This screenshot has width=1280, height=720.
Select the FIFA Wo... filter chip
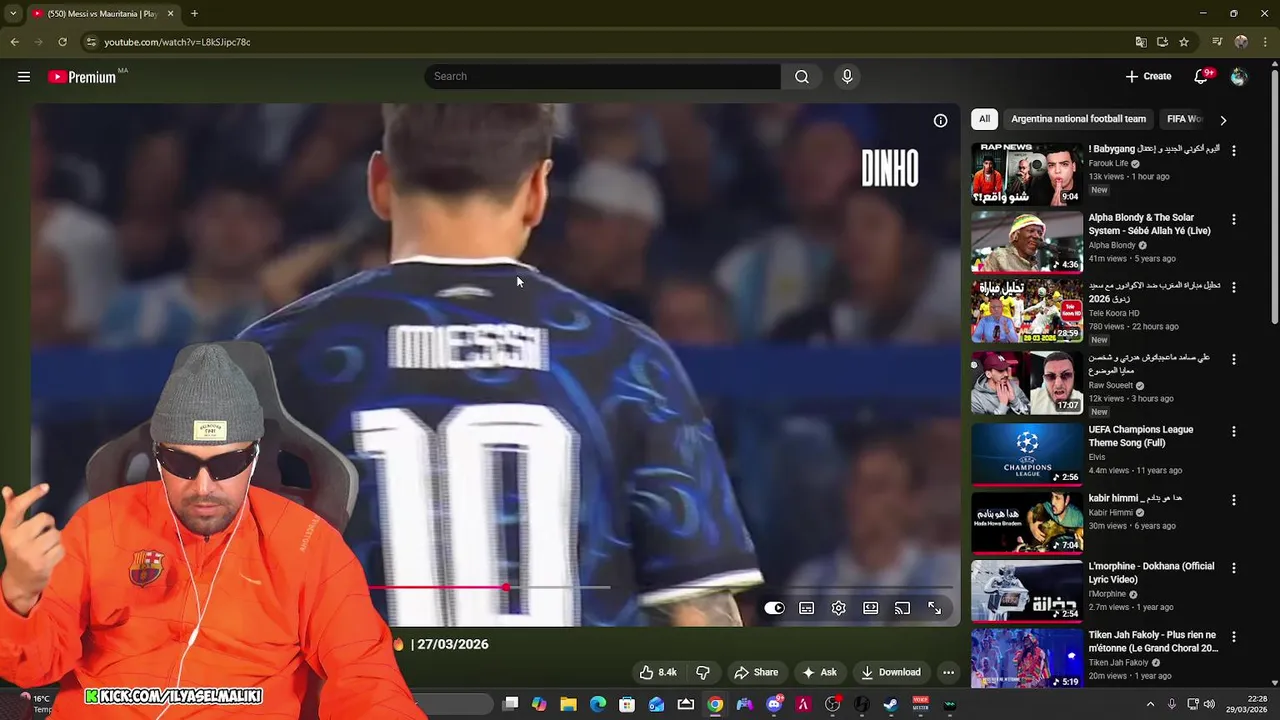point(1184,119)
